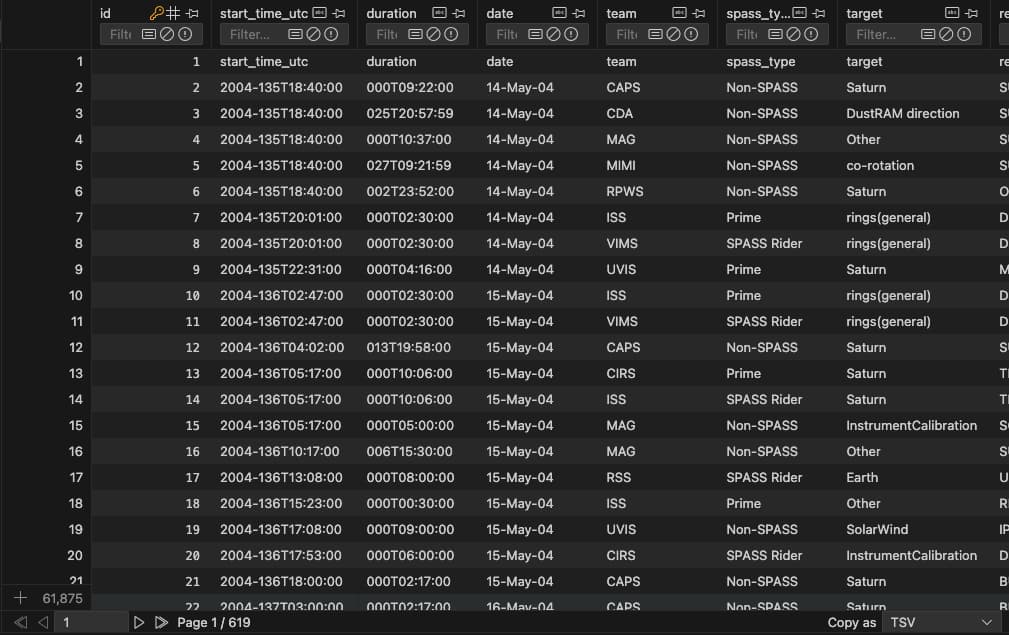This screenshot has width=1009, height=635.
Task: Pin the start_time_utc column
Action: point(341,13)
